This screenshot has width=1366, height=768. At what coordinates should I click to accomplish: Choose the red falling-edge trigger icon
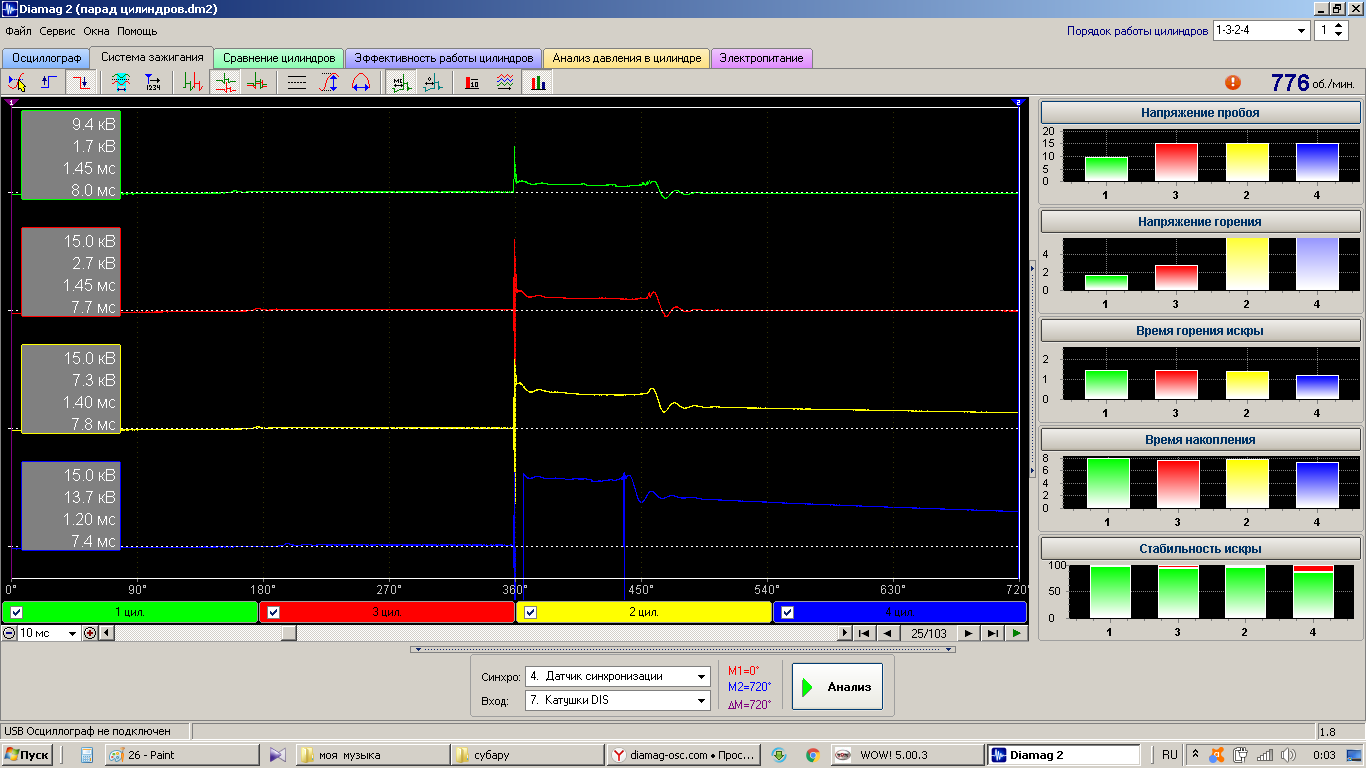[80, 83]
